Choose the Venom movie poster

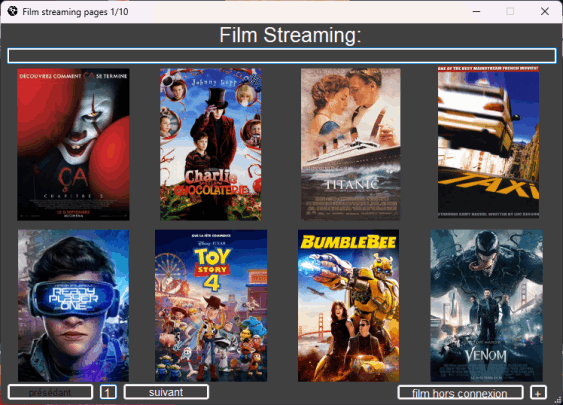[x=487, y=306]
